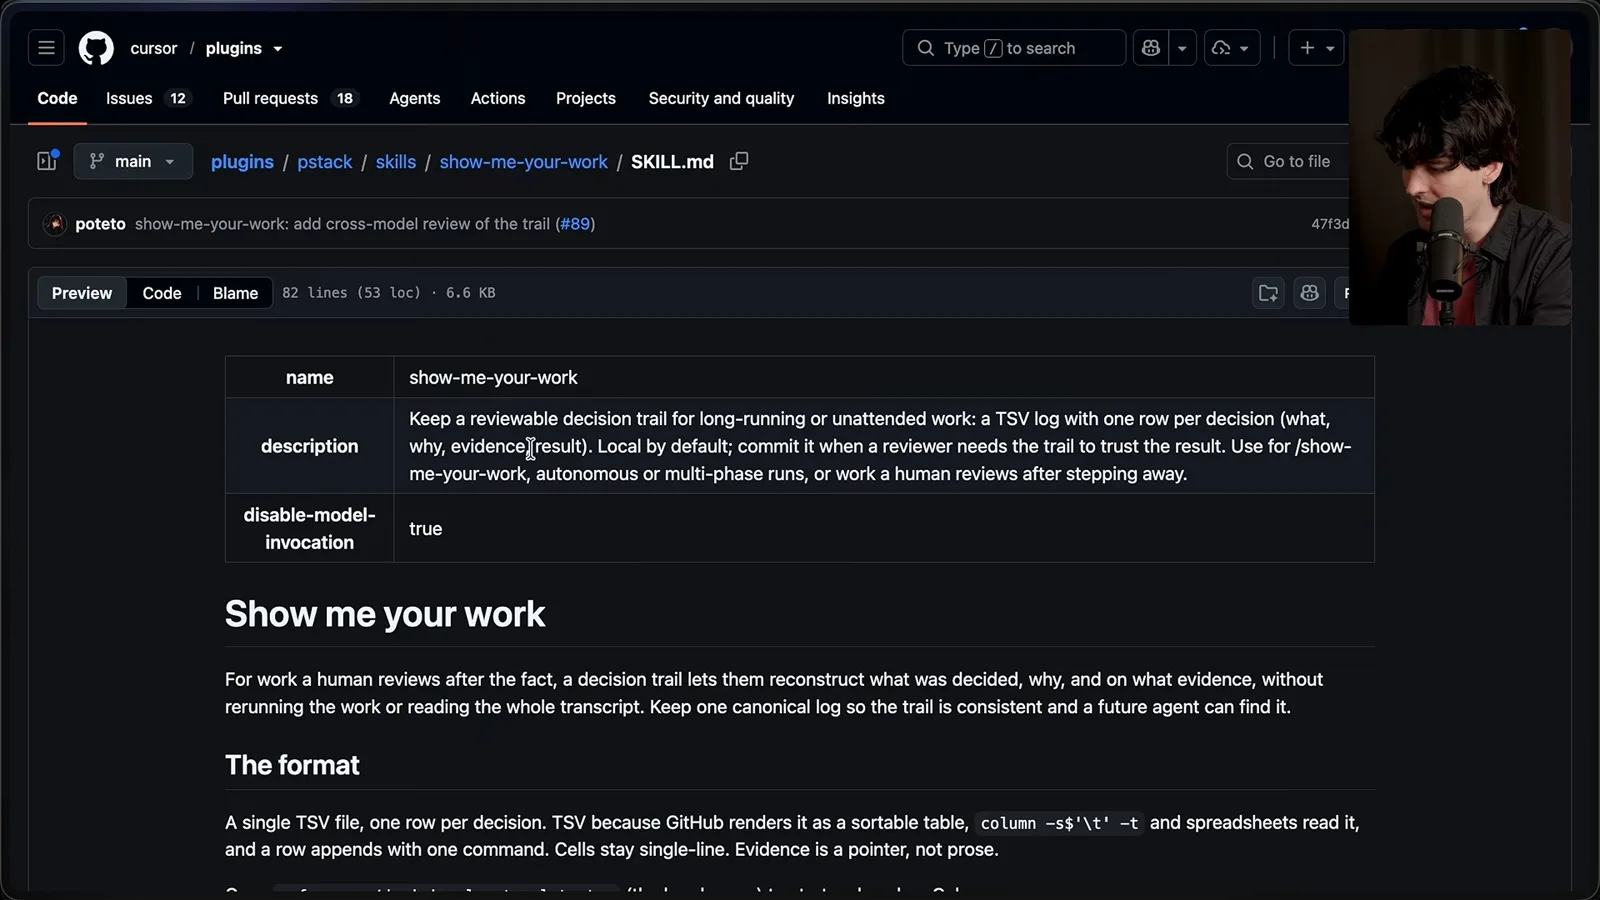Open the create new plus menu

click(x=1316, y=48)
